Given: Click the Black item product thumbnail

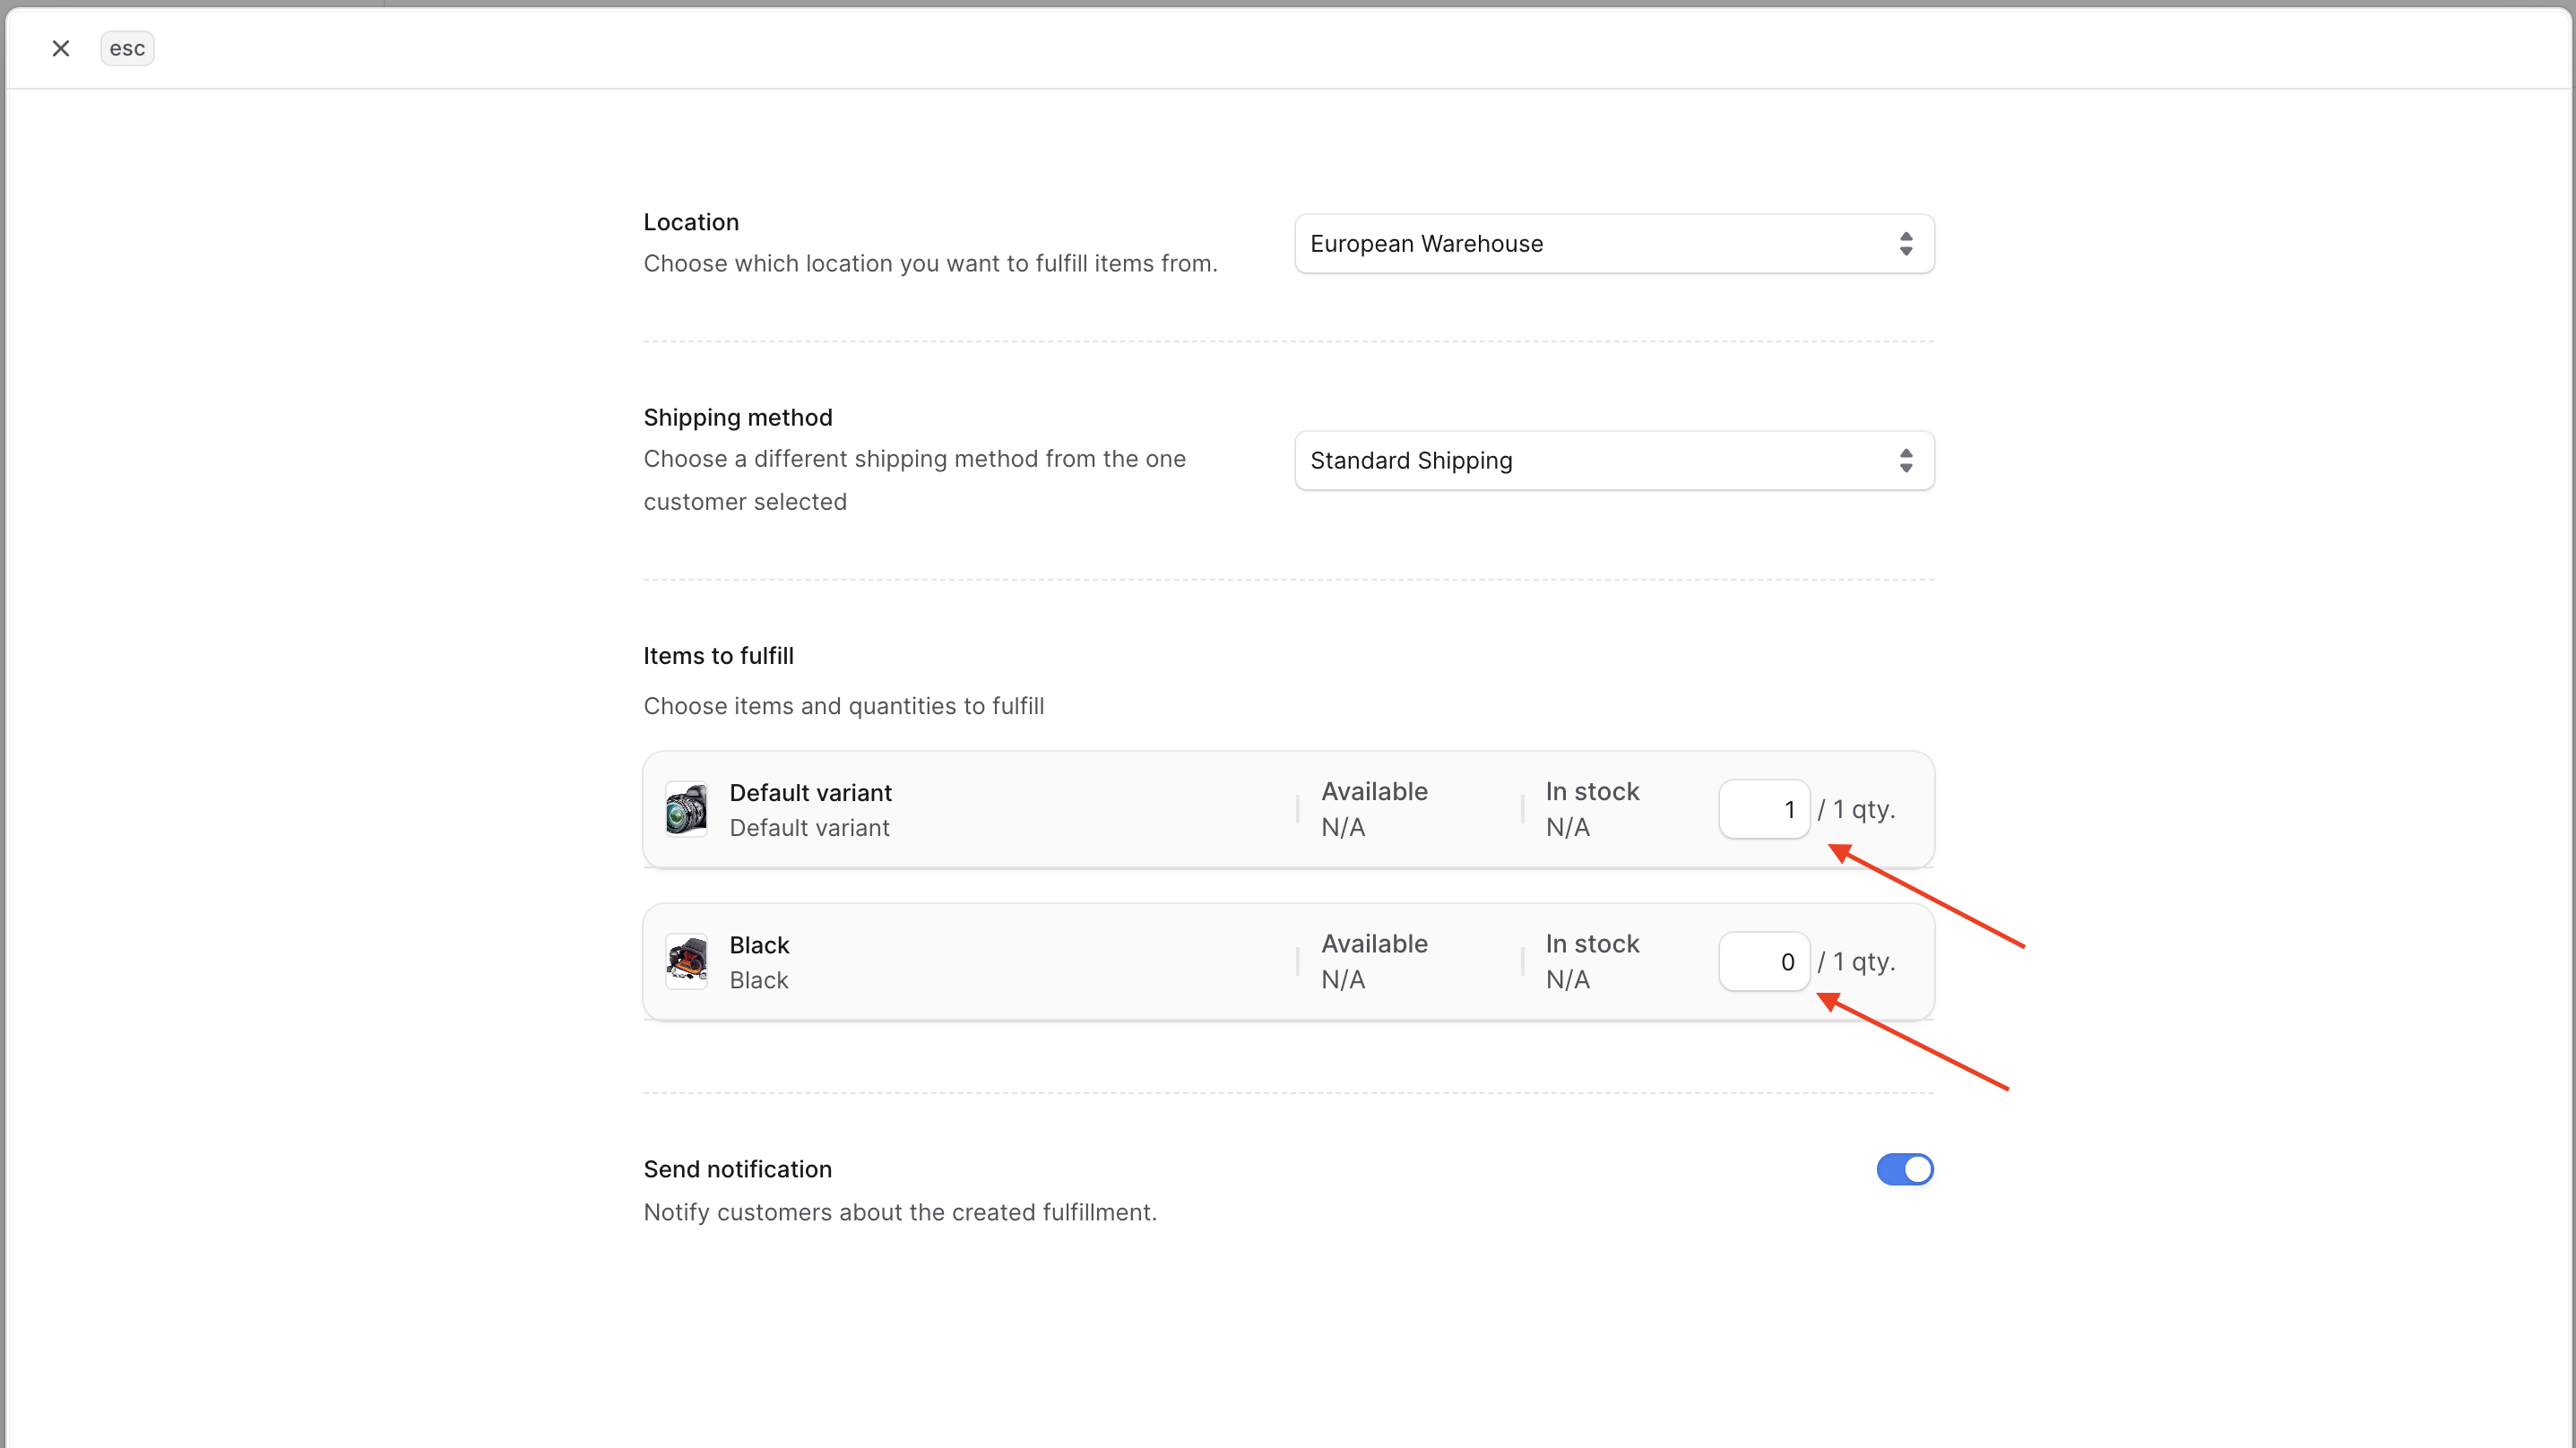Looking at the screenshot, I should pos(687,961).
